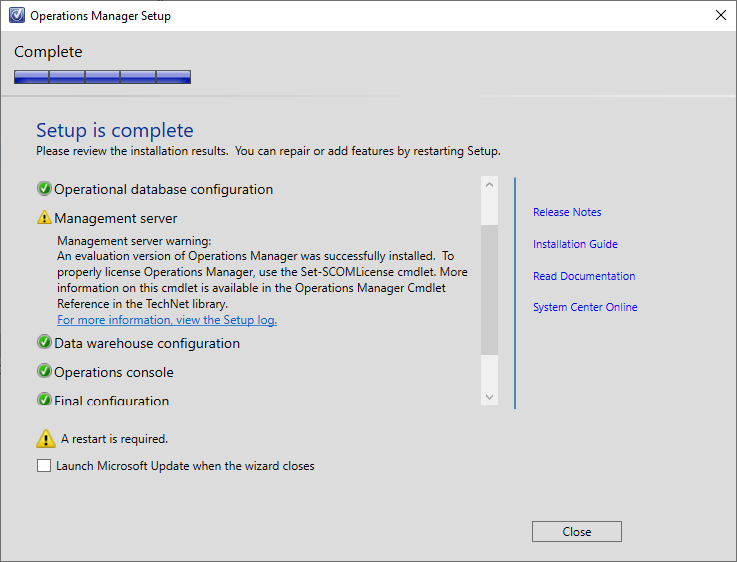The width and height of the screenshot is (737, 562).
Task: Close the window using the title bar X
Action: 721,16
